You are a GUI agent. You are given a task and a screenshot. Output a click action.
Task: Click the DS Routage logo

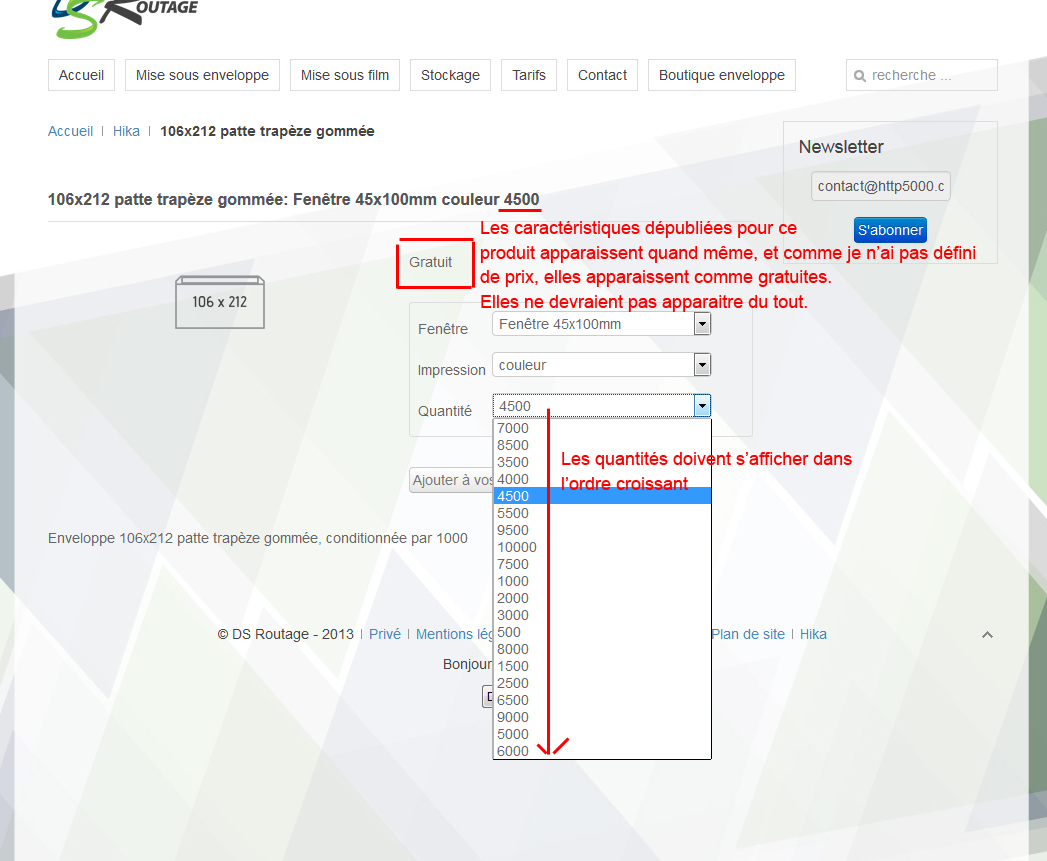(124, 18)
